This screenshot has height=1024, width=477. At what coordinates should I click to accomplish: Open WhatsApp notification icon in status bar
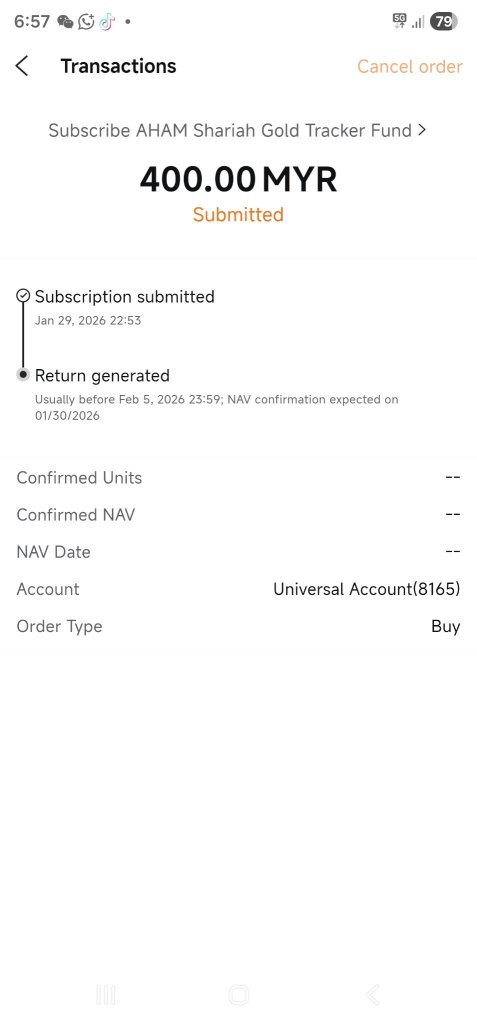[86, 22]
